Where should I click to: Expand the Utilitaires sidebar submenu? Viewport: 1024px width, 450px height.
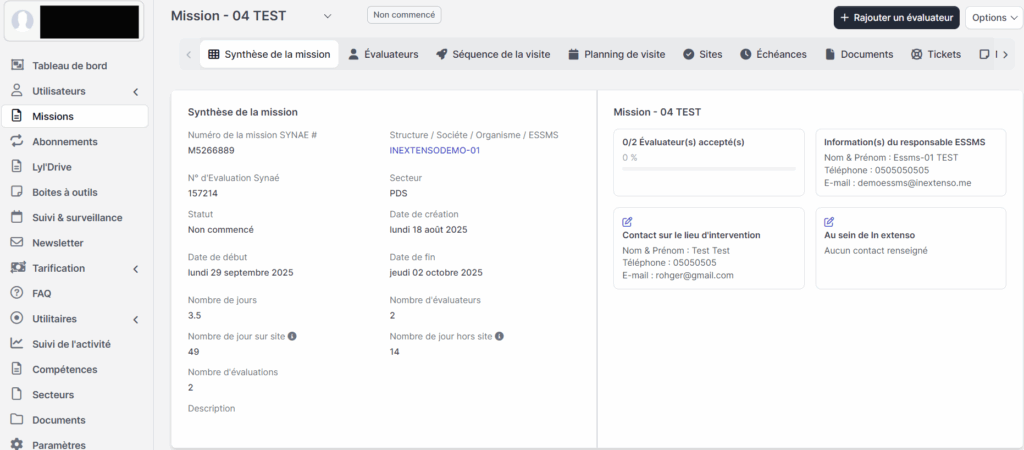point(135,319)
